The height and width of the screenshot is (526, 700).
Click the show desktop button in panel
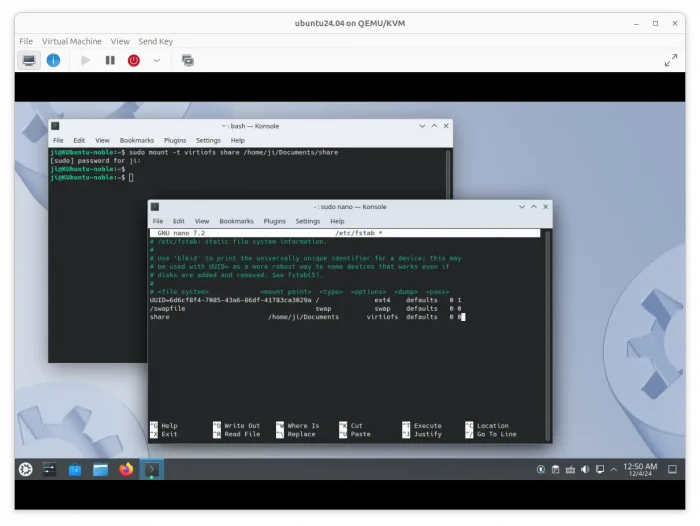(x=672, y=469)
